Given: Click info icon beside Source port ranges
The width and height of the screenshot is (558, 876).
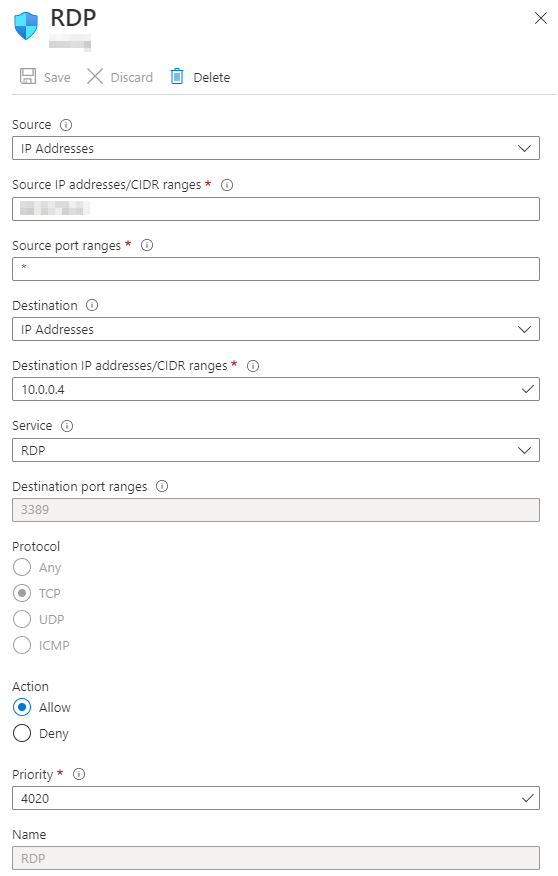Looking at the screenshot, I should [147, 245].
